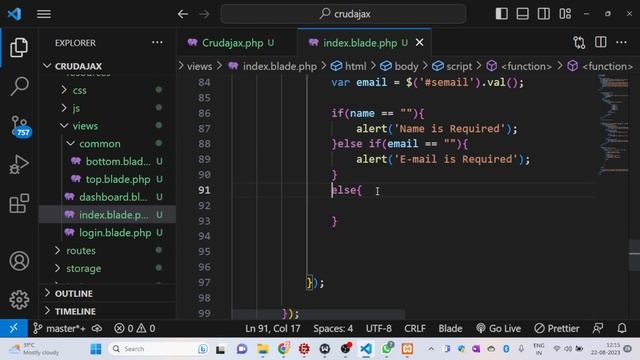Go back with the left arrow
Screen dimensions: 640x360
pyautogui.click(x=182, y=14)
